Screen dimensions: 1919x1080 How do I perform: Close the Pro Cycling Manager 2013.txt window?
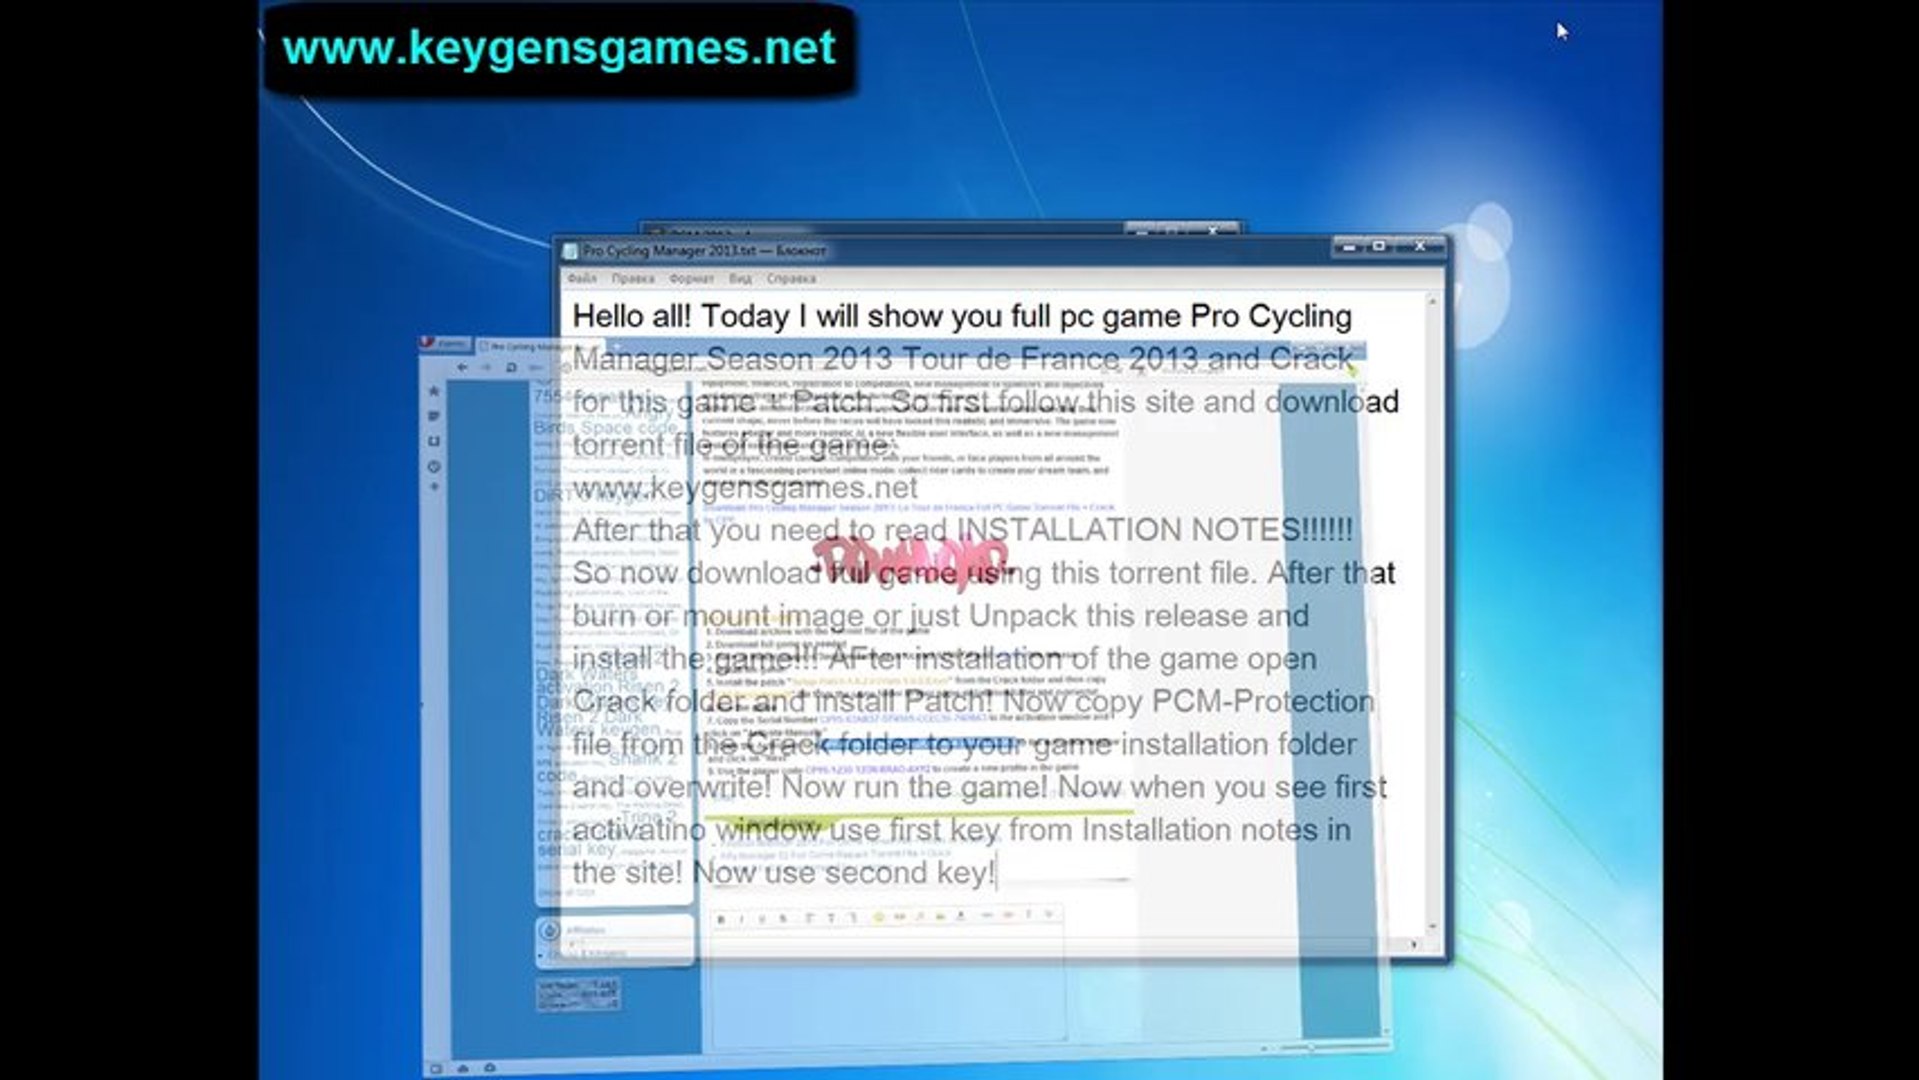pyautogui.click(x=1419, y=246)
